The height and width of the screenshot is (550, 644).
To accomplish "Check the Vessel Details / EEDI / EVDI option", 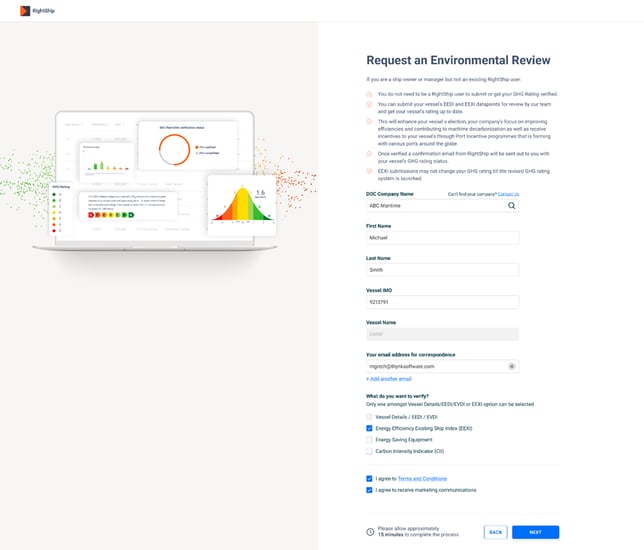I will (370, 416).
